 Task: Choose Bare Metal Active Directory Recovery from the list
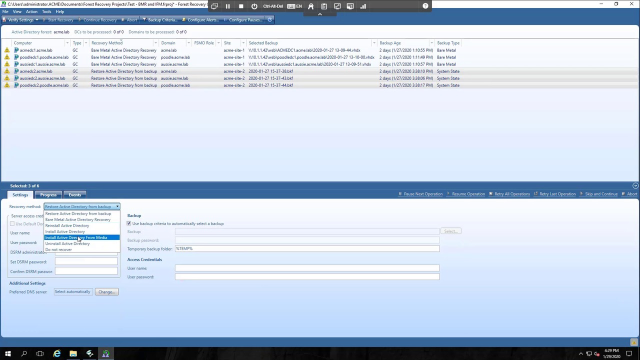[x=82, y=220]
